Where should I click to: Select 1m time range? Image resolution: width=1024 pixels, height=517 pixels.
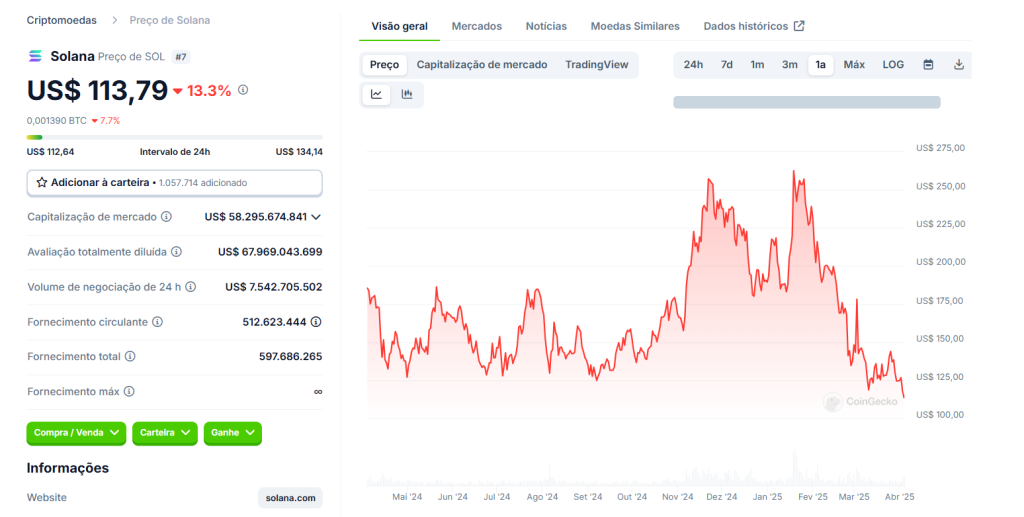pos(757,65)
